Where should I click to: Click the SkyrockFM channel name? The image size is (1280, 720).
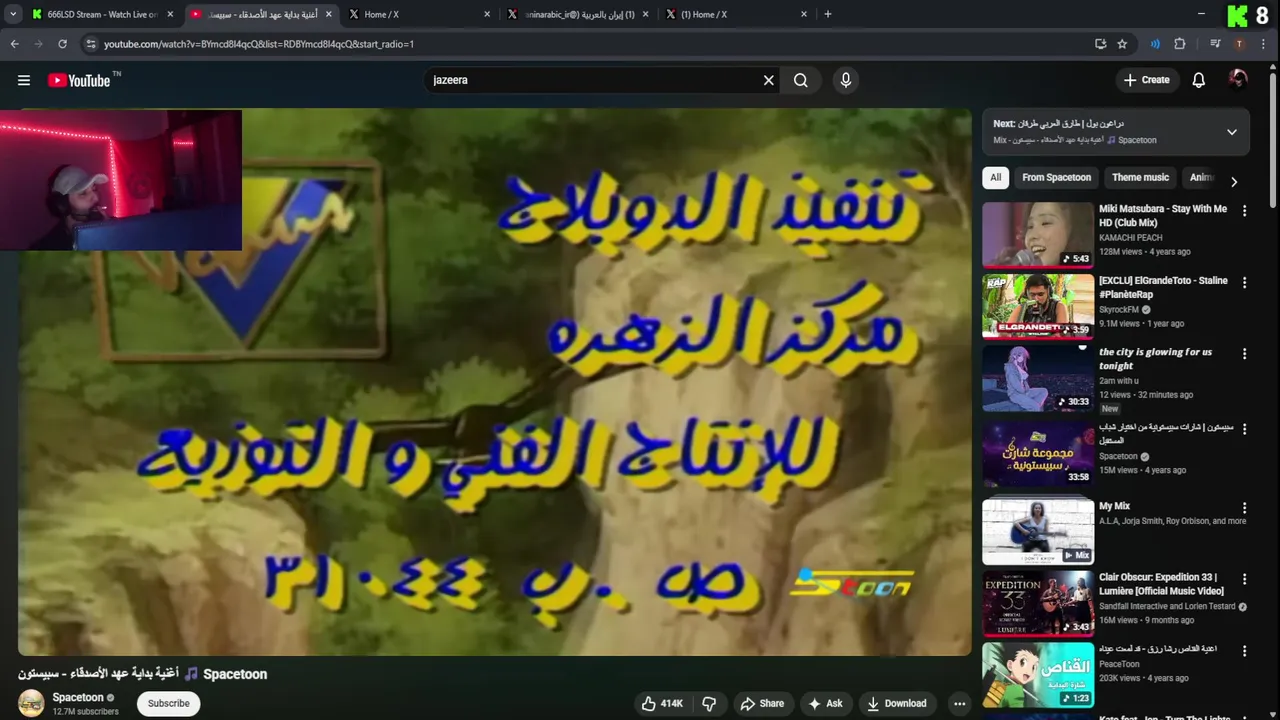[1119, 310]
